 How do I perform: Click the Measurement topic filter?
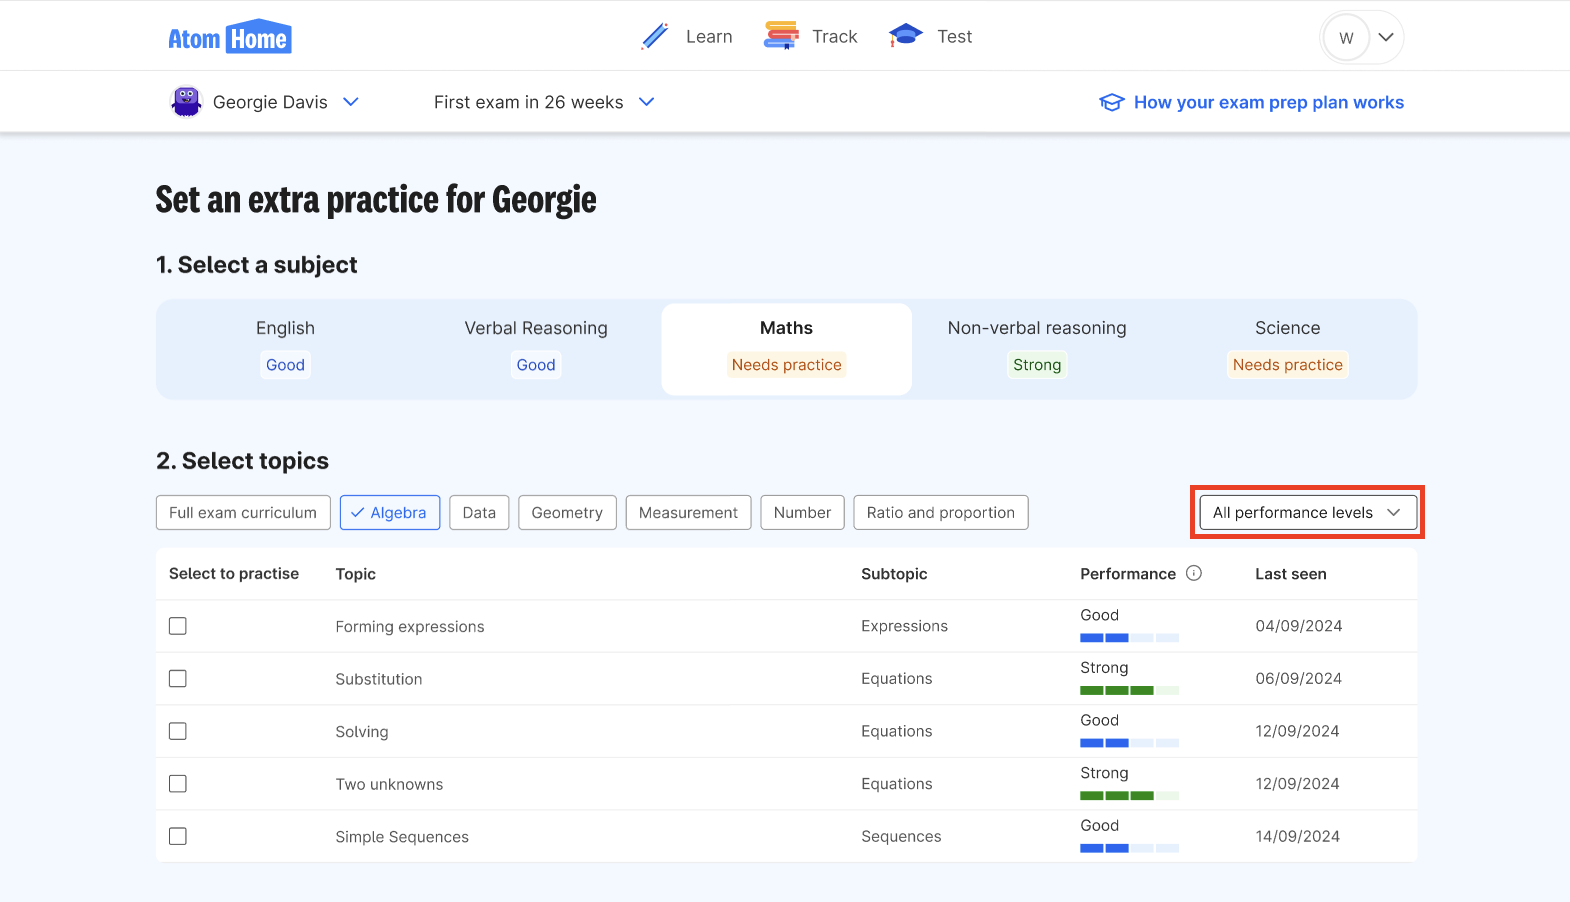[x=688, y=512]
